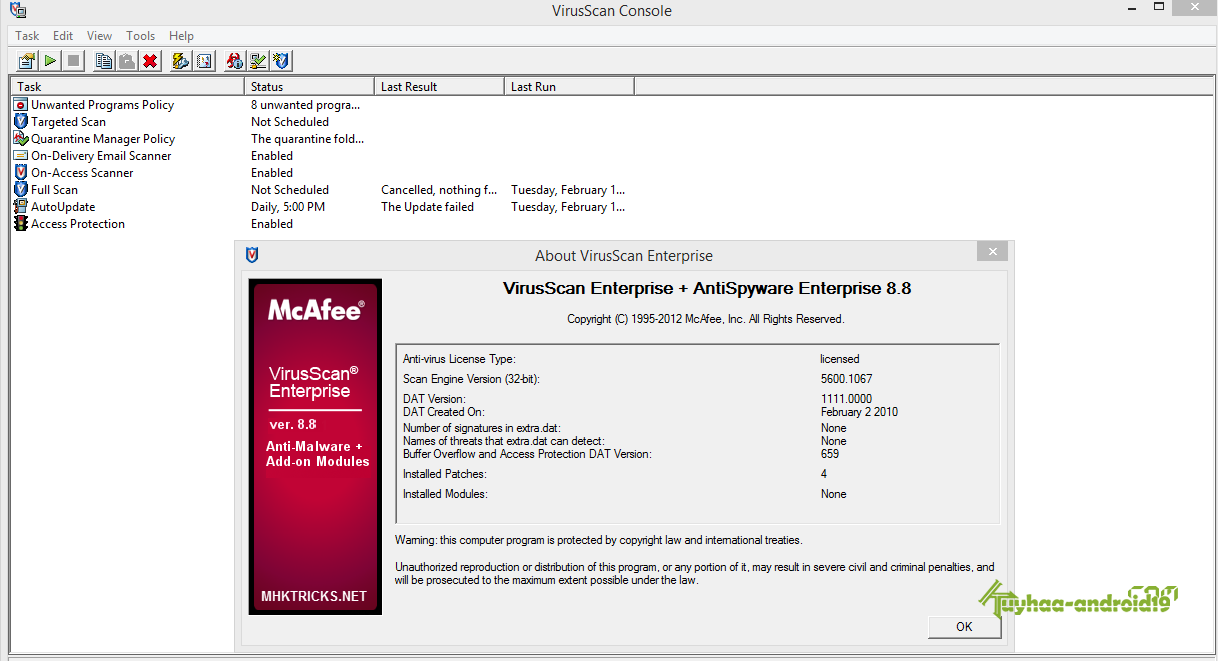Click the Scan Engine Version value 5600.1067
1218x661 pixels.
846,379
